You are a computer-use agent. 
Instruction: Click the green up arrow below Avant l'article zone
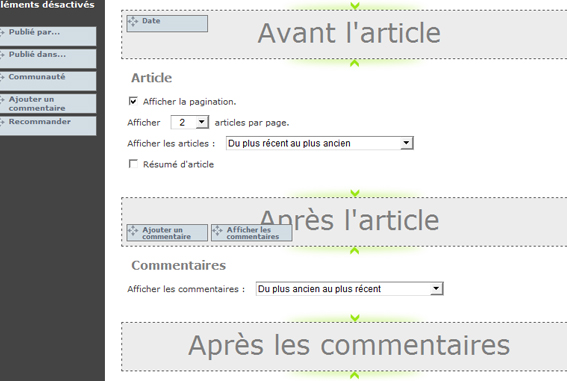click(x=355, y=63)
